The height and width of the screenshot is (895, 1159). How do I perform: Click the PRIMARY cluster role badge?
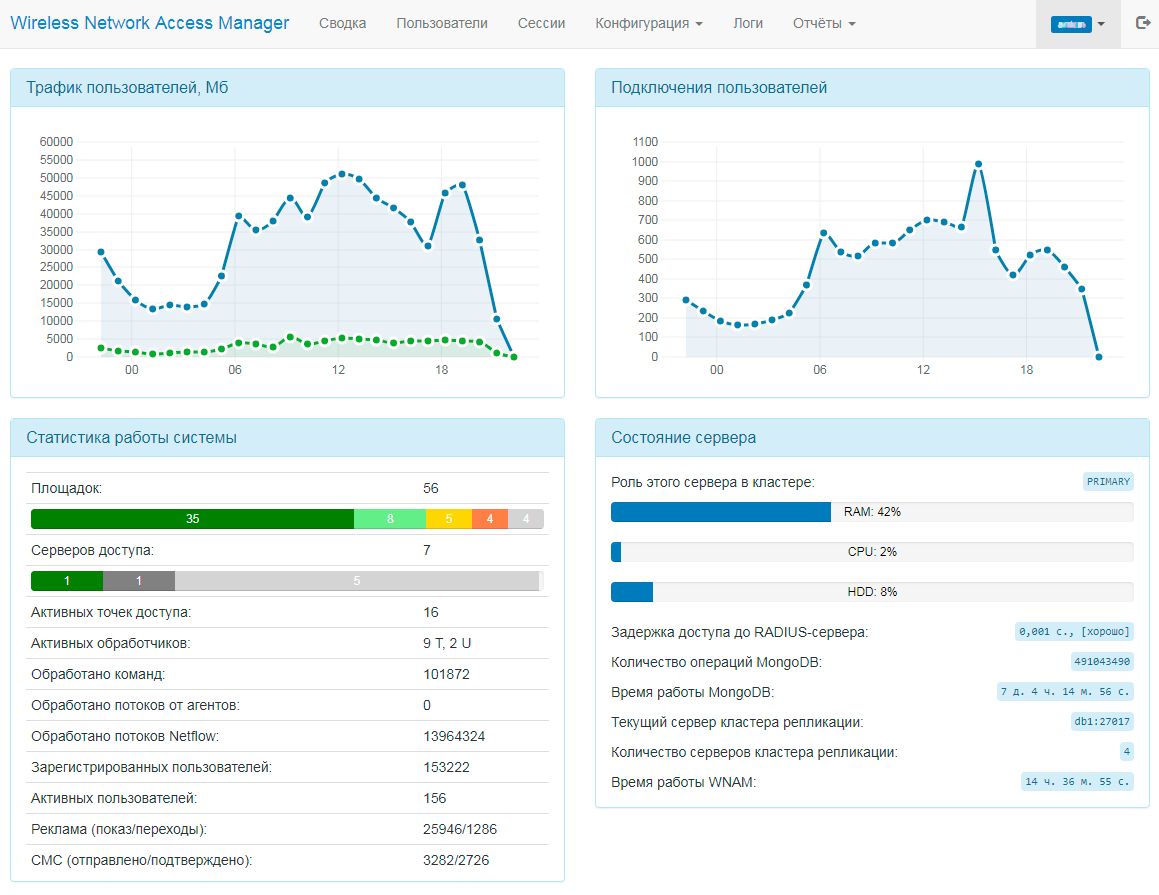[x=1108, y=482]
